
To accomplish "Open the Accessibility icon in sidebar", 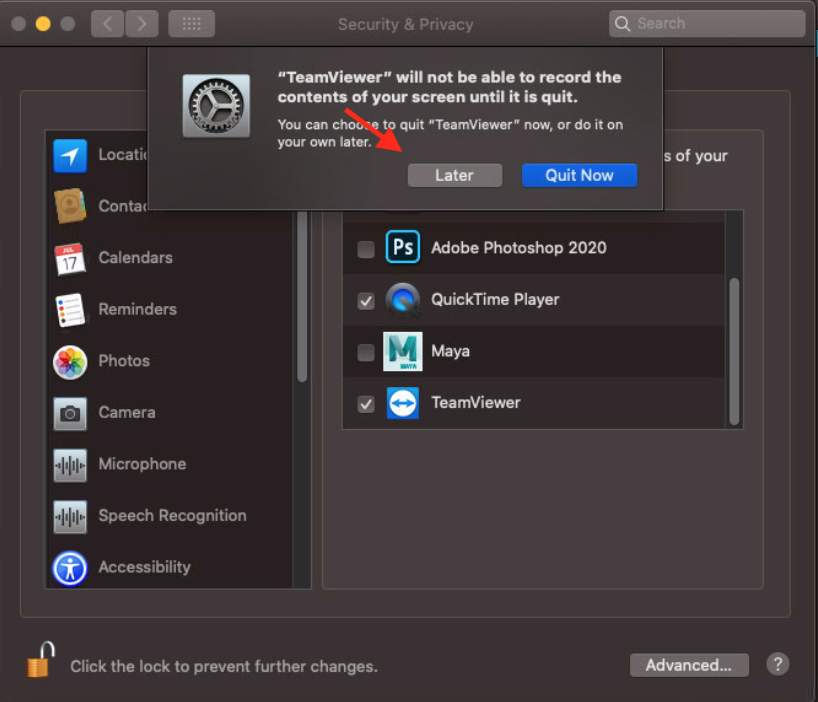I will point(70,568).
